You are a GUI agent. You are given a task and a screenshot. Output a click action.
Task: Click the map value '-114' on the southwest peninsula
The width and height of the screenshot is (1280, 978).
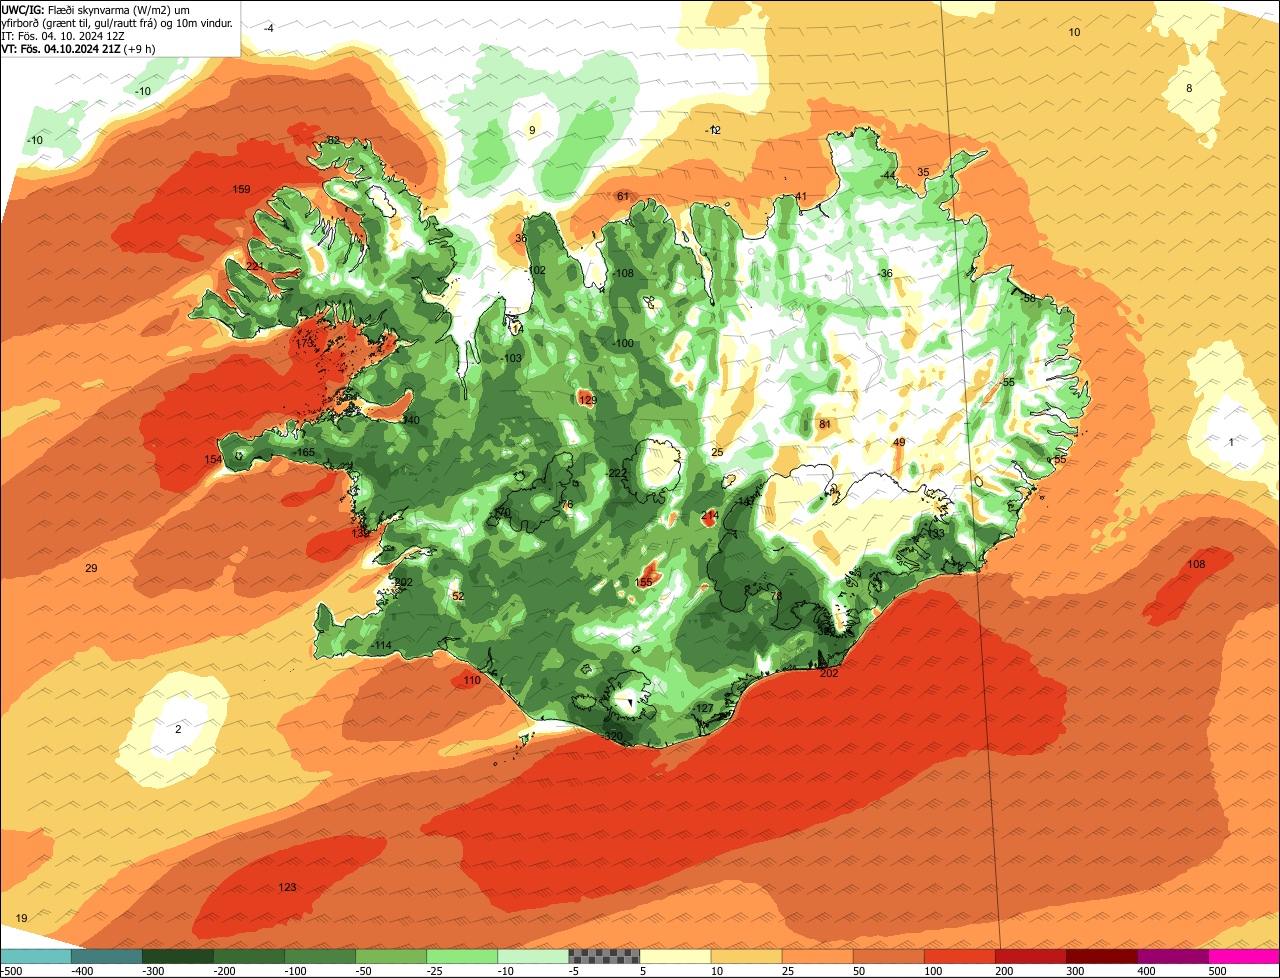click(381, 646)
